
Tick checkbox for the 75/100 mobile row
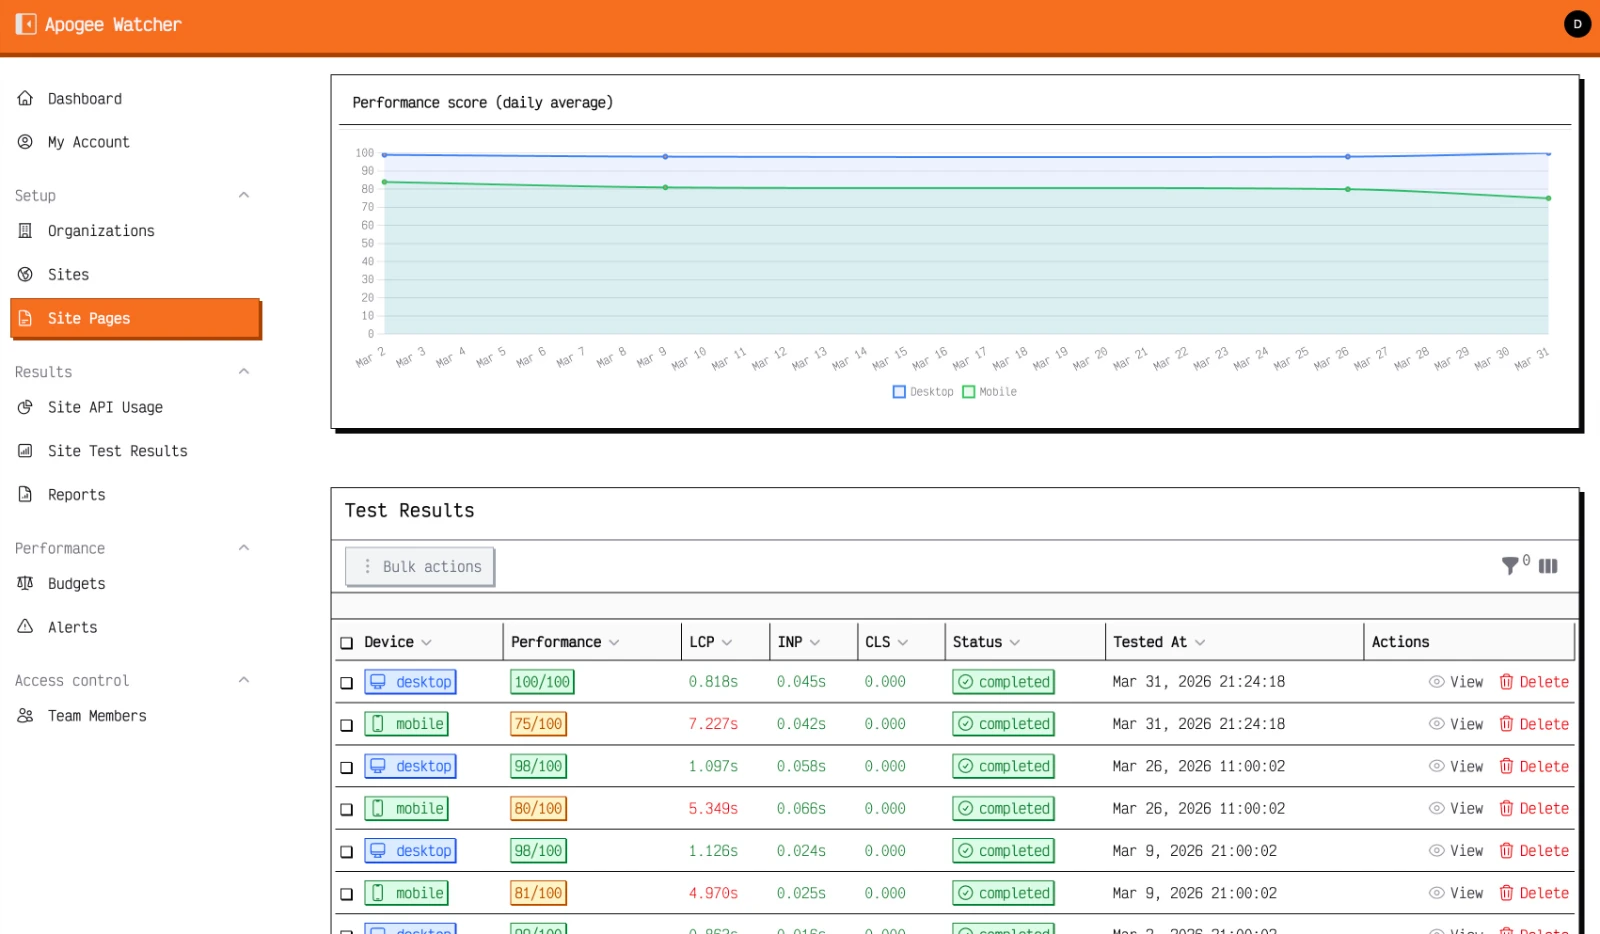tap(347, 725)
